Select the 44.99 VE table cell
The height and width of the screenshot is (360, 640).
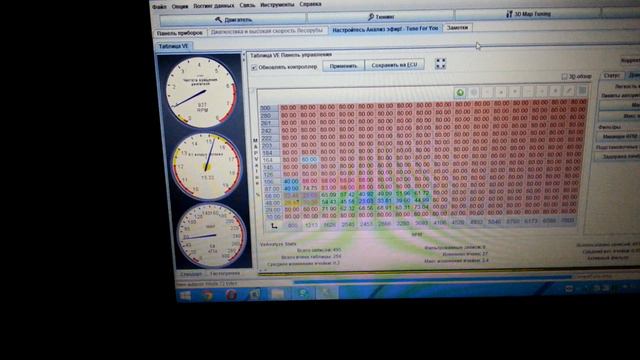click(422, 200)
